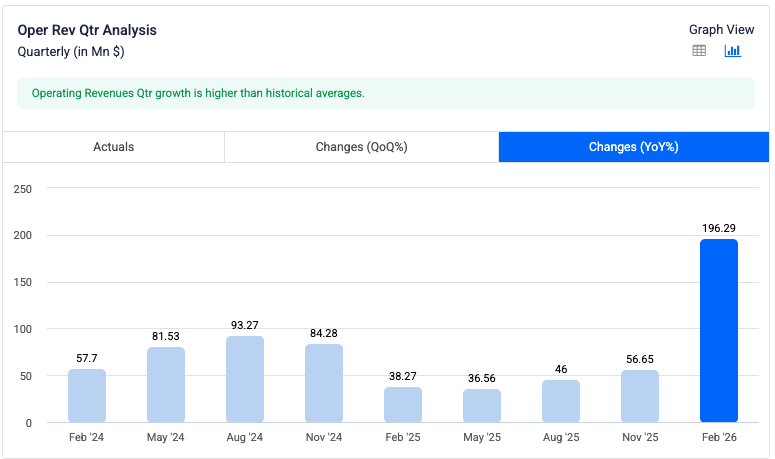
Task: Click the Aug '24 axis label
Action: pos(245,437)
